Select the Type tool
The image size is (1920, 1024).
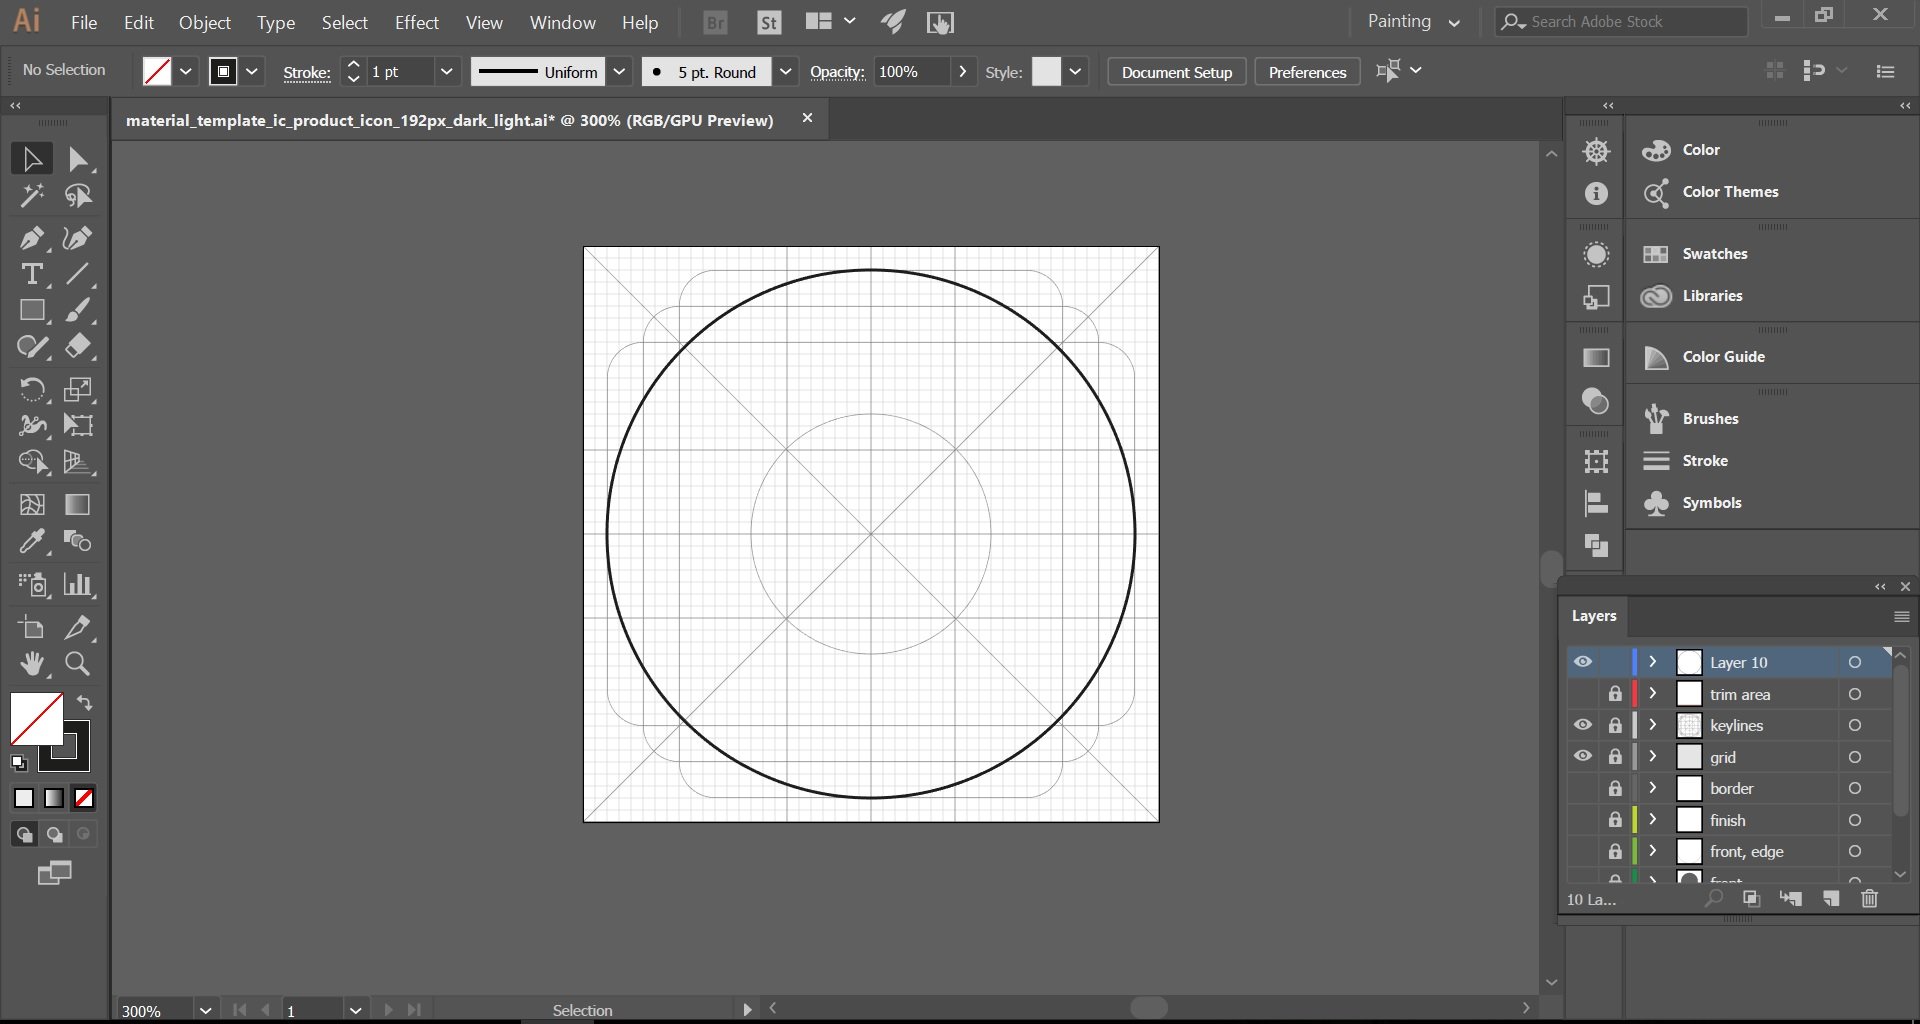pos(31,274)
